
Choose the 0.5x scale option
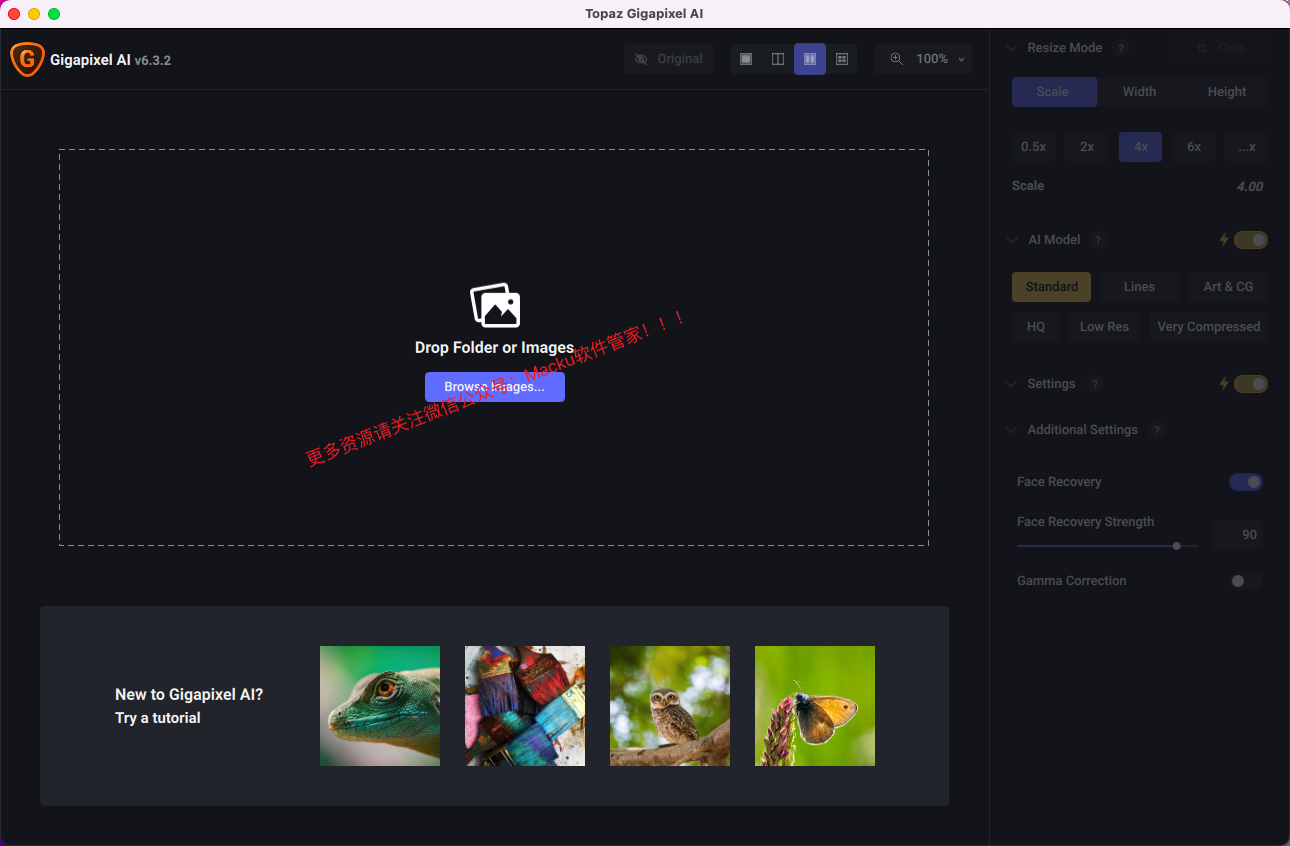point(1033,147)
